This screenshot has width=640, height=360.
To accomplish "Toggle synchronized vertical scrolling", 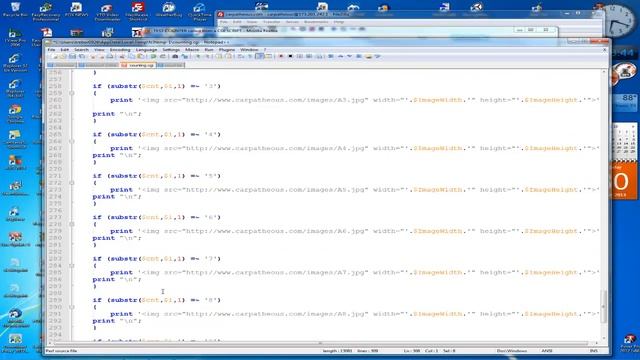I will click(218, 56).
